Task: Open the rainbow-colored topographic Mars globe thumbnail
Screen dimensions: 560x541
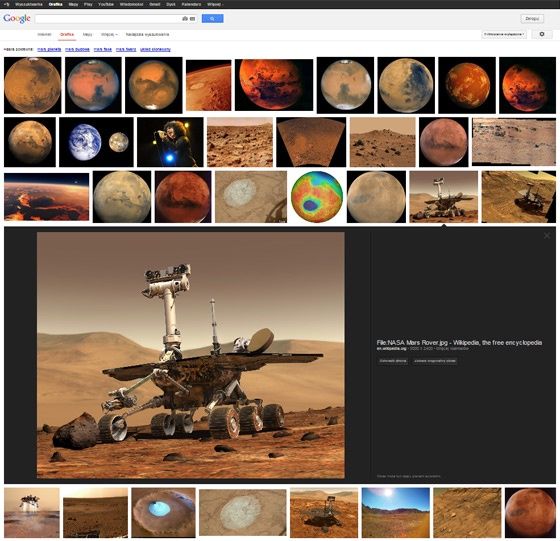Action: tap(317, 197)
